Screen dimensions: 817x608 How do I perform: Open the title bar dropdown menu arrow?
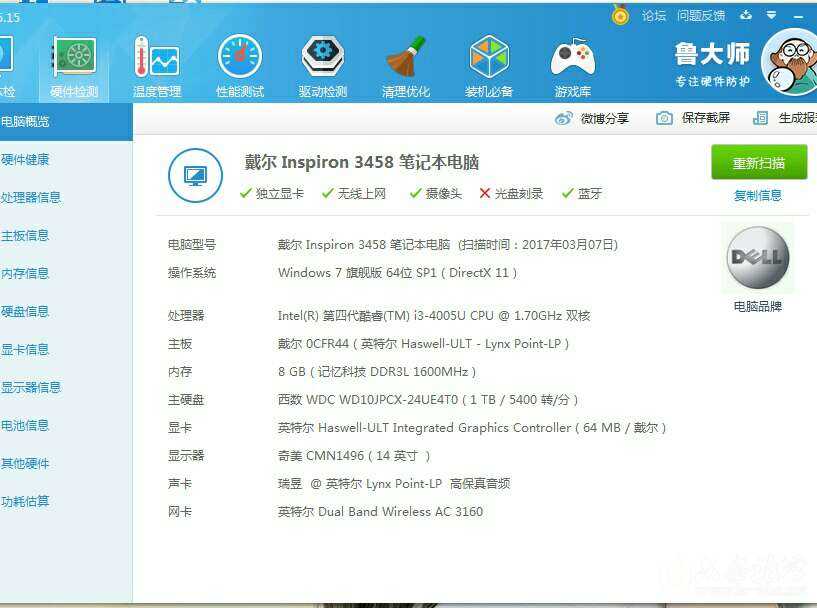pyautogui.click(x=771, y=15)
